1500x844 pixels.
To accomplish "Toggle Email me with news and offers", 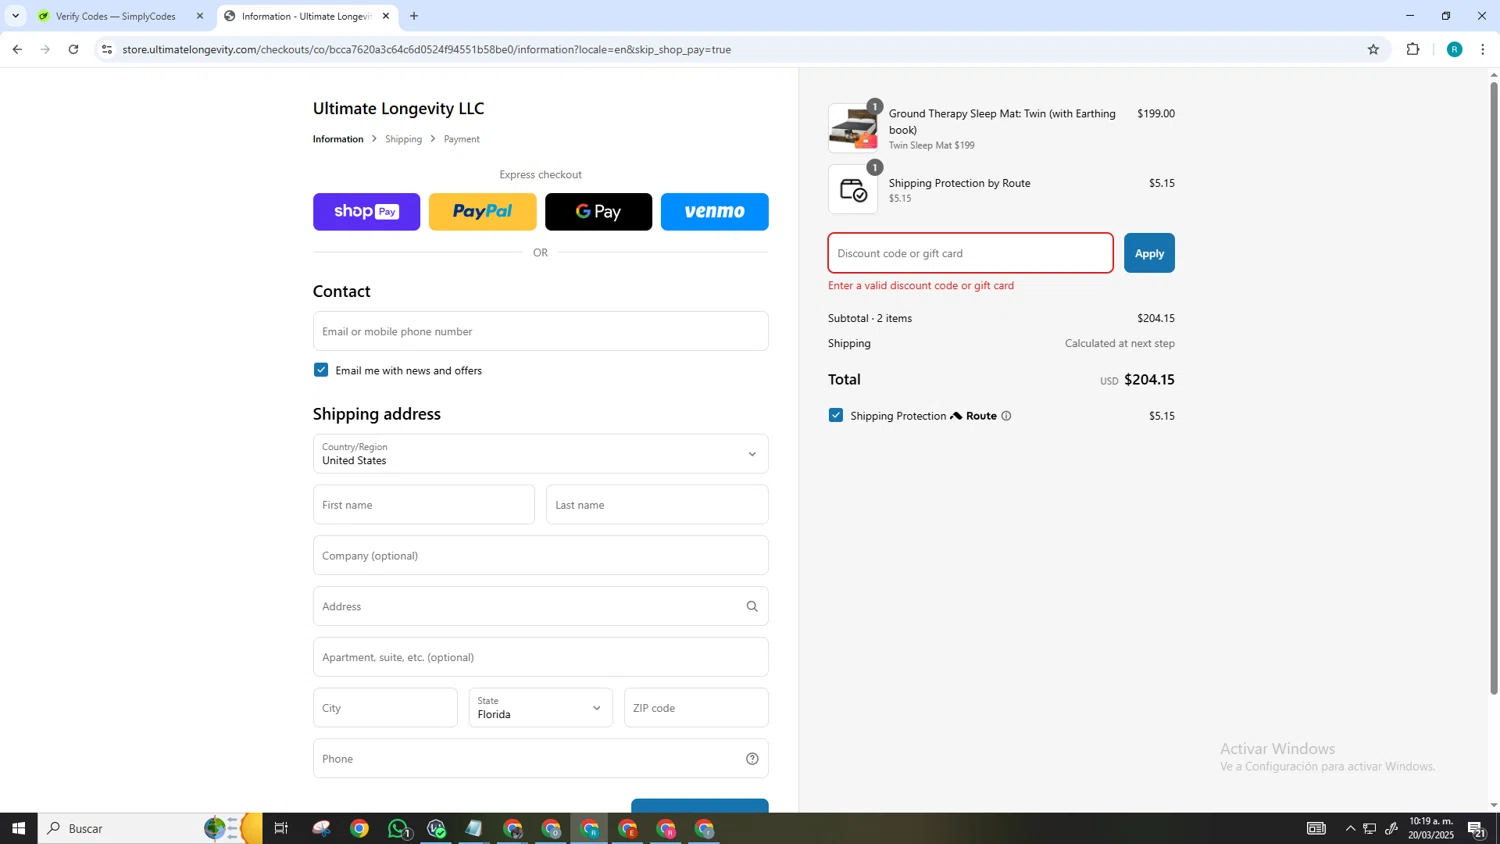I will pos(321,370).
